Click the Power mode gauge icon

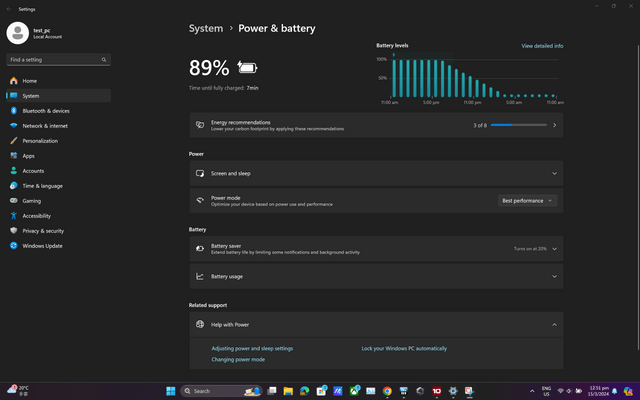click(200, 200)
